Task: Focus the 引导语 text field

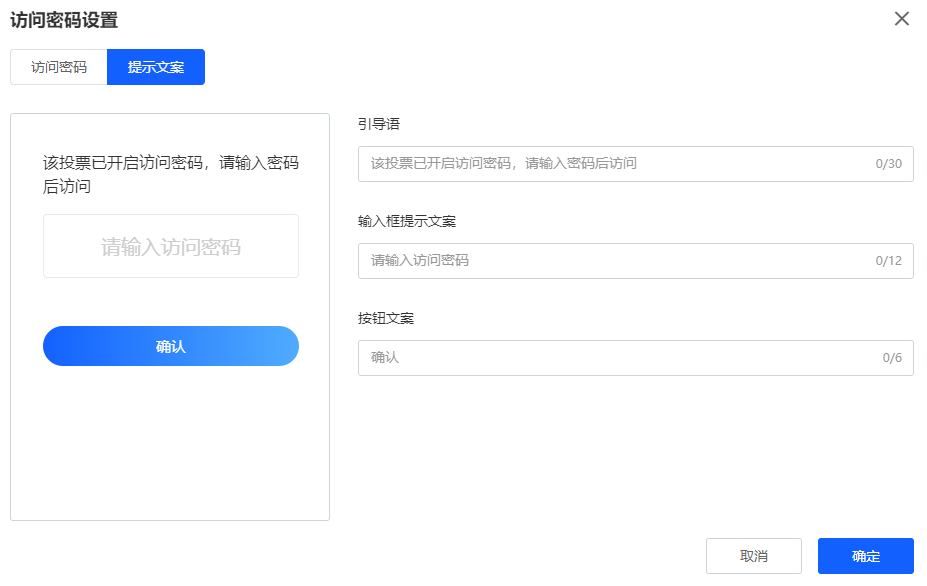Action: (610, 164)
